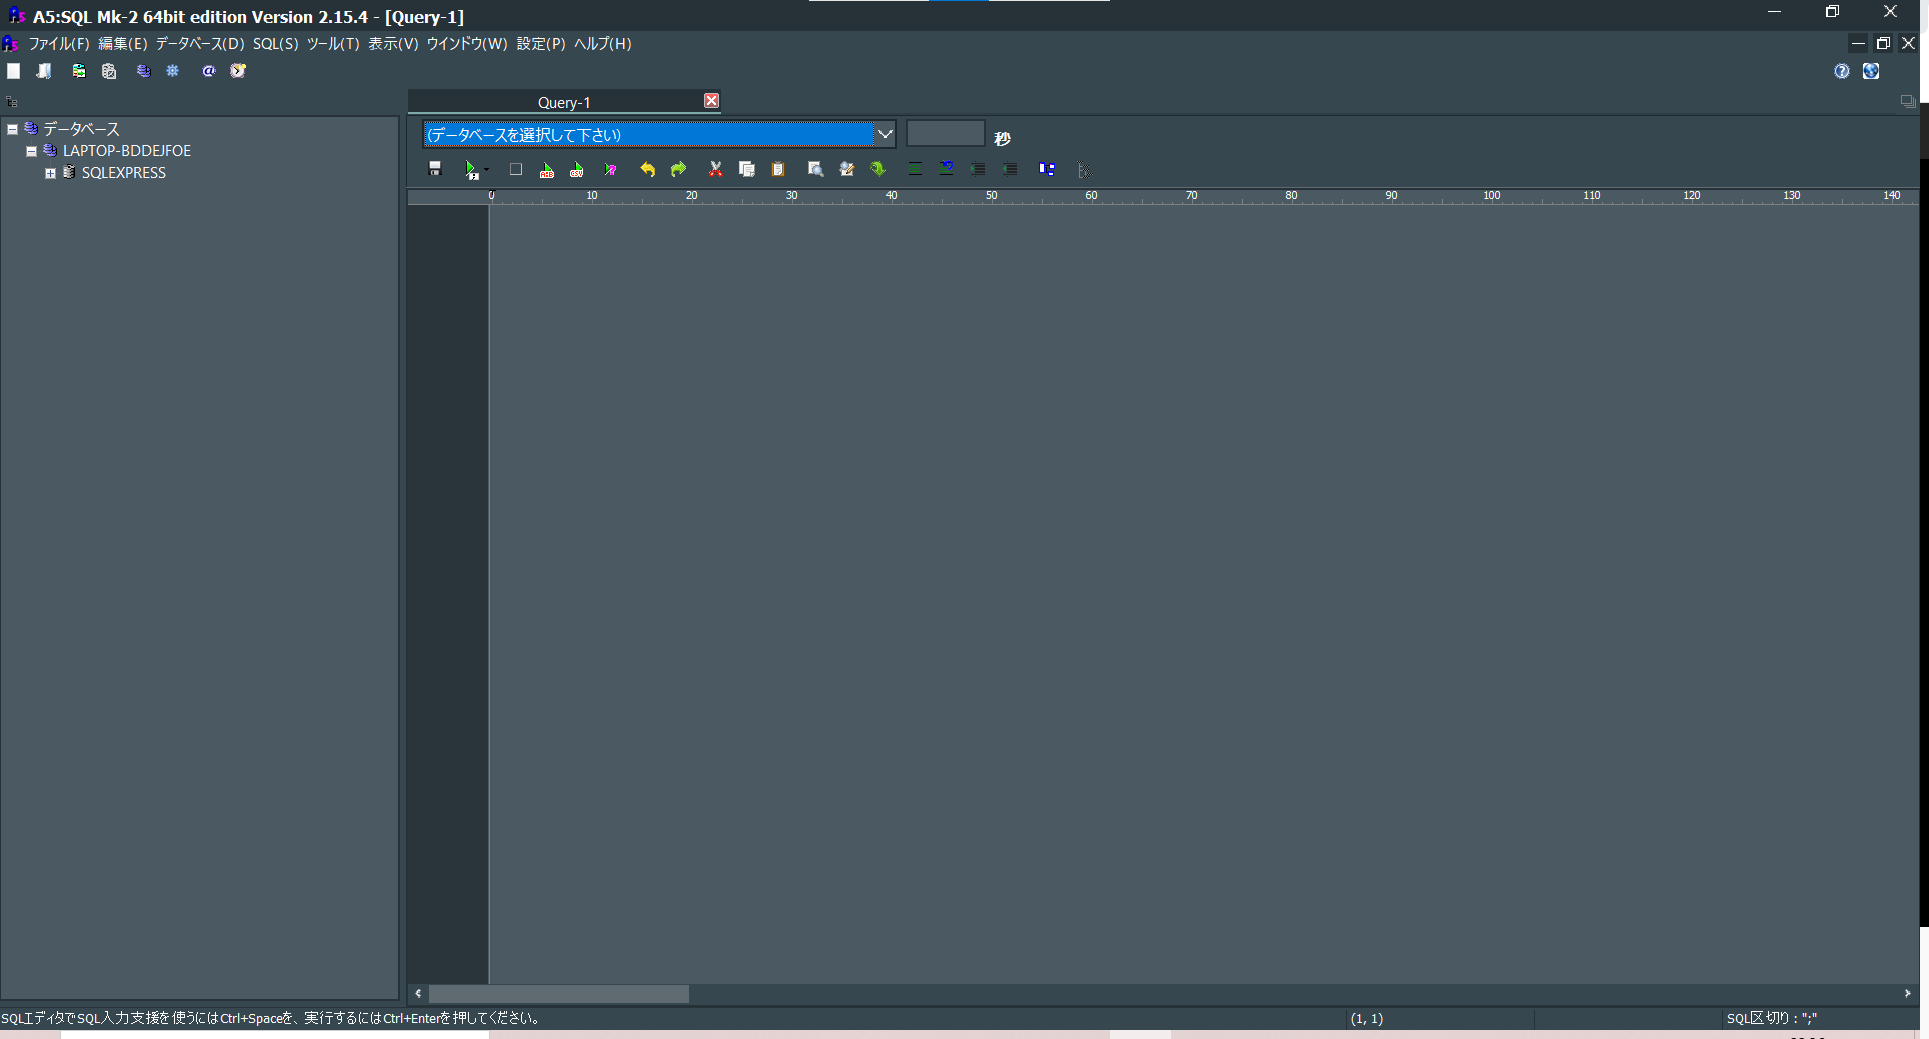Screen dimensions: 1929x1039
Task: Click the stop execution square icon
Action: [516, 169]
